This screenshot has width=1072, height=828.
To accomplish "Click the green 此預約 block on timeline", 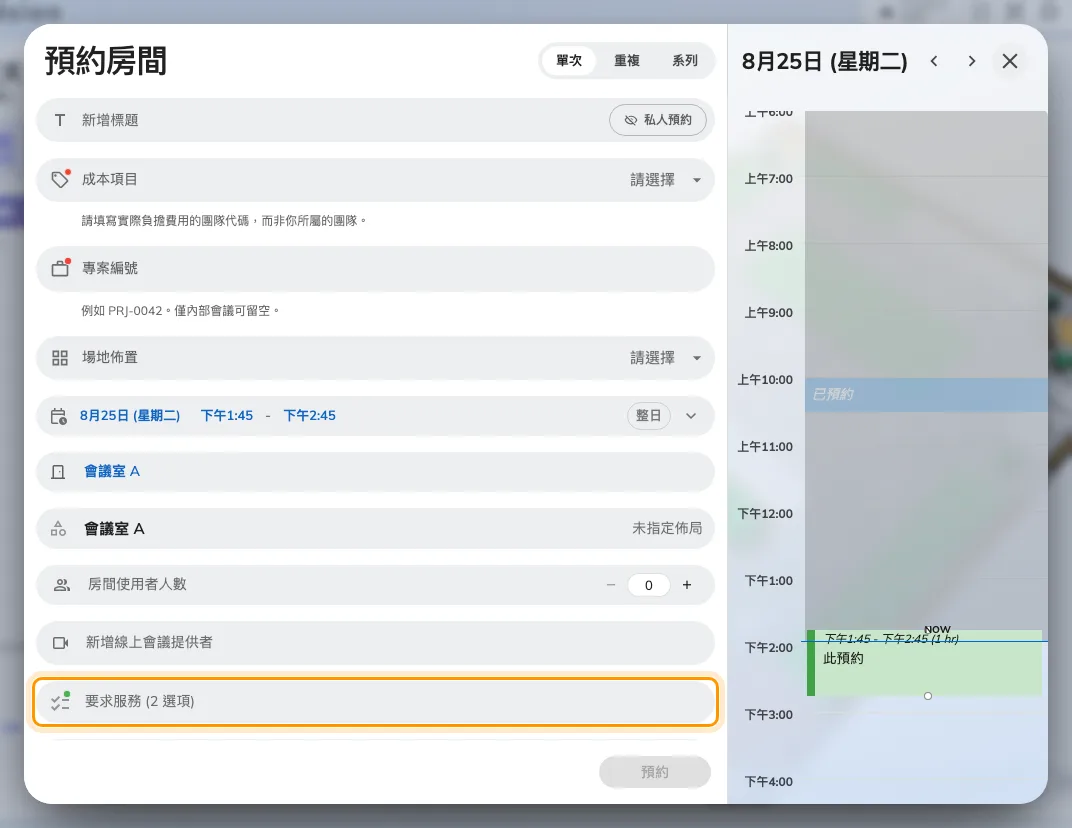I will coord(924,663).
